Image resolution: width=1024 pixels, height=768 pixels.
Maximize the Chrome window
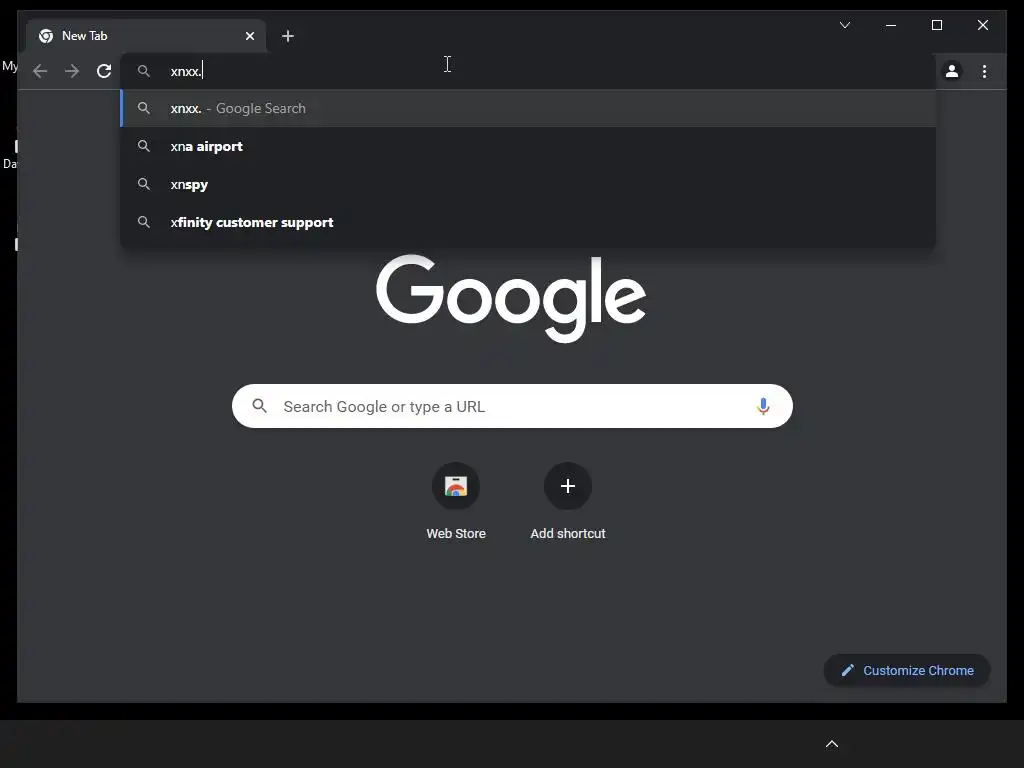click(x=936, y=25)
